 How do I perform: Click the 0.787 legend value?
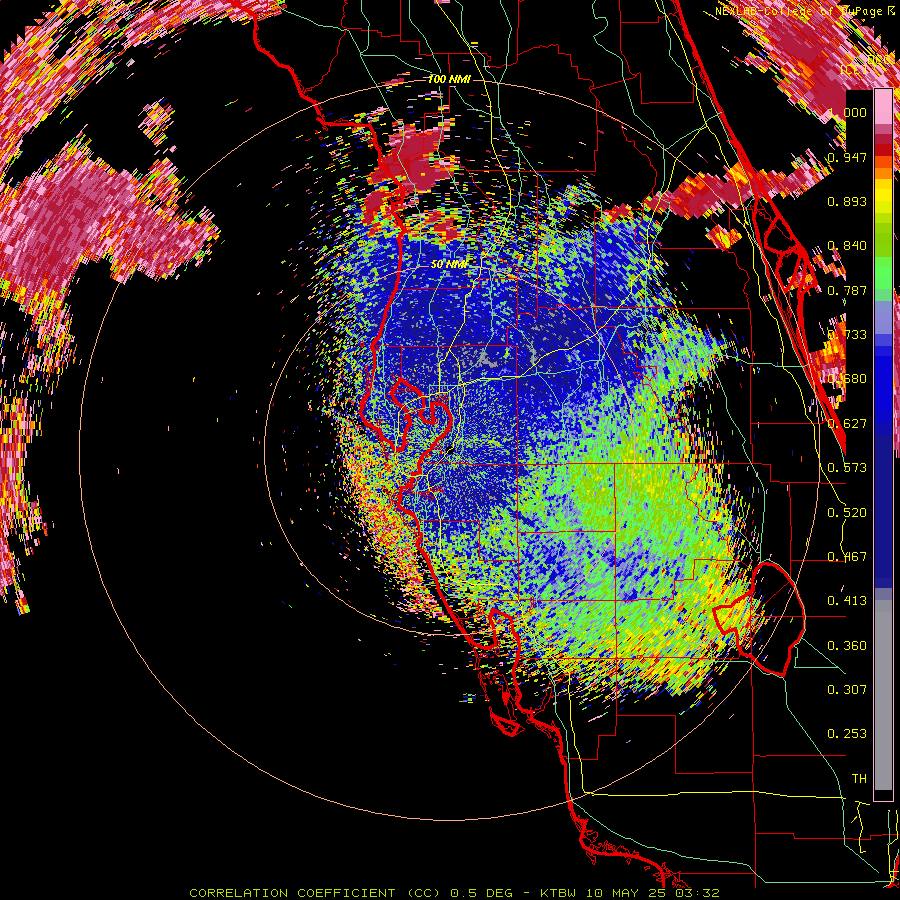tap(847, 290)
